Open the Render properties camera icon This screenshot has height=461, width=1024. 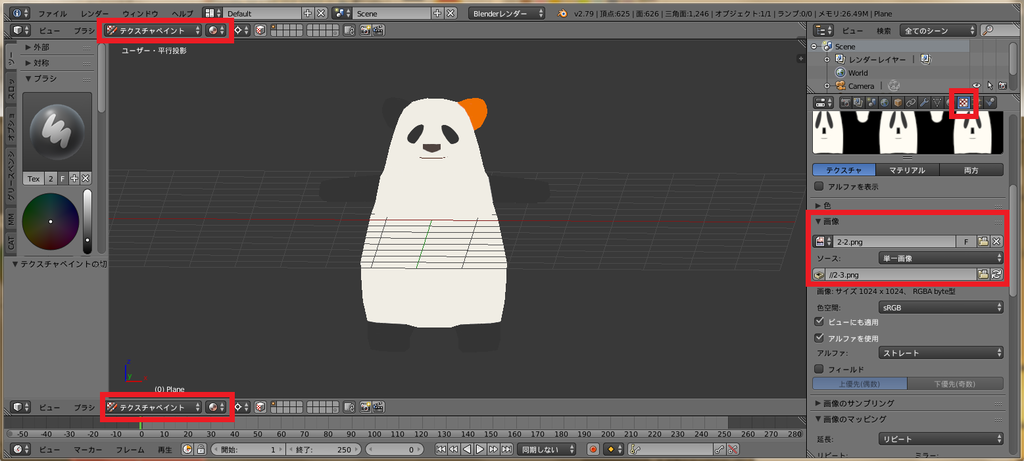845,103
